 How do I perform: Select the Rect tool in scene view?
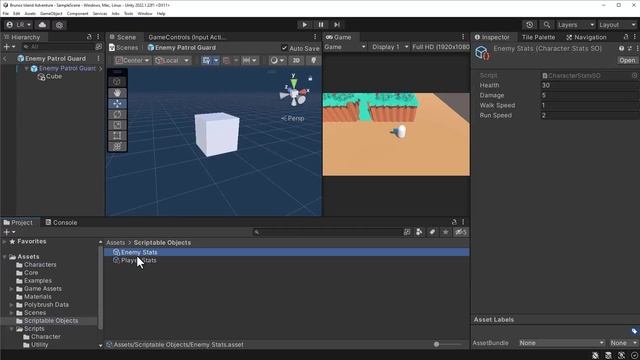click(117, 136)
